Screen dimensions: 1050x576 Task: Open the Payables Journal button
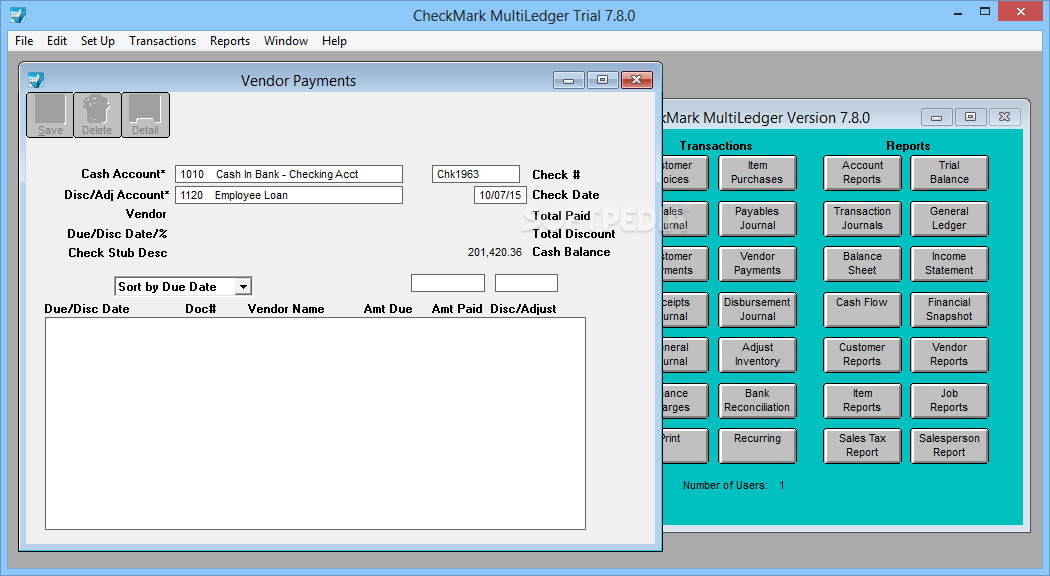tap(757, 218)
